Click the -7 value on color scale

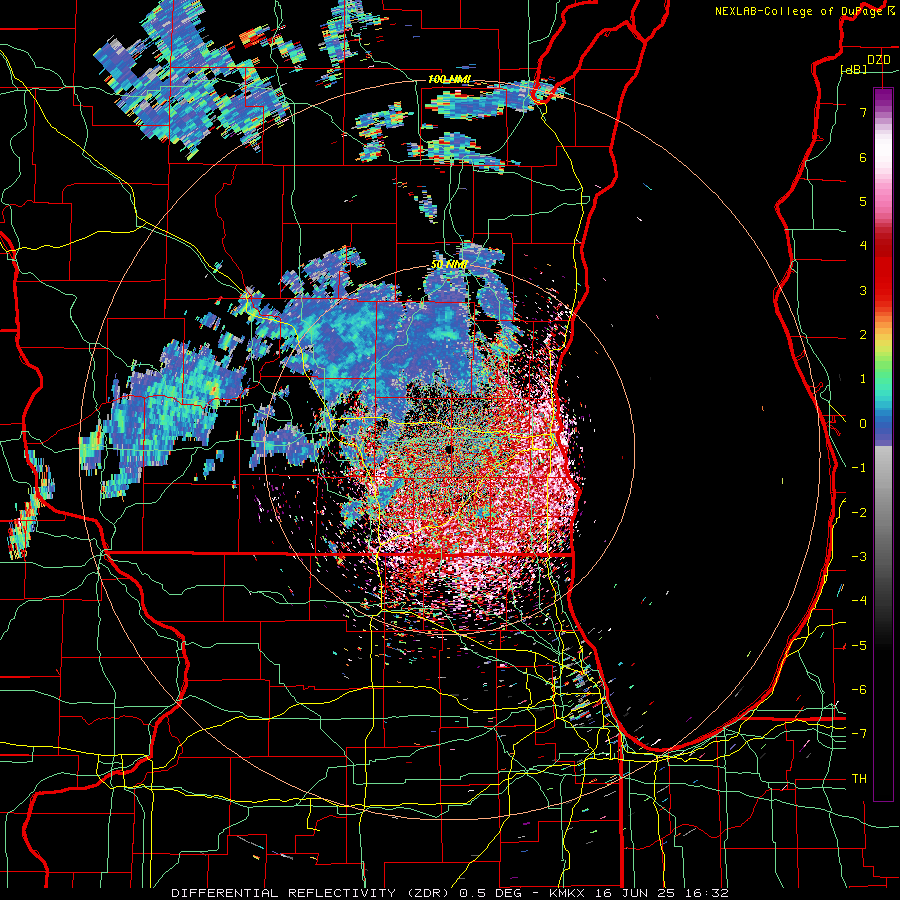(x=859, y=734)
